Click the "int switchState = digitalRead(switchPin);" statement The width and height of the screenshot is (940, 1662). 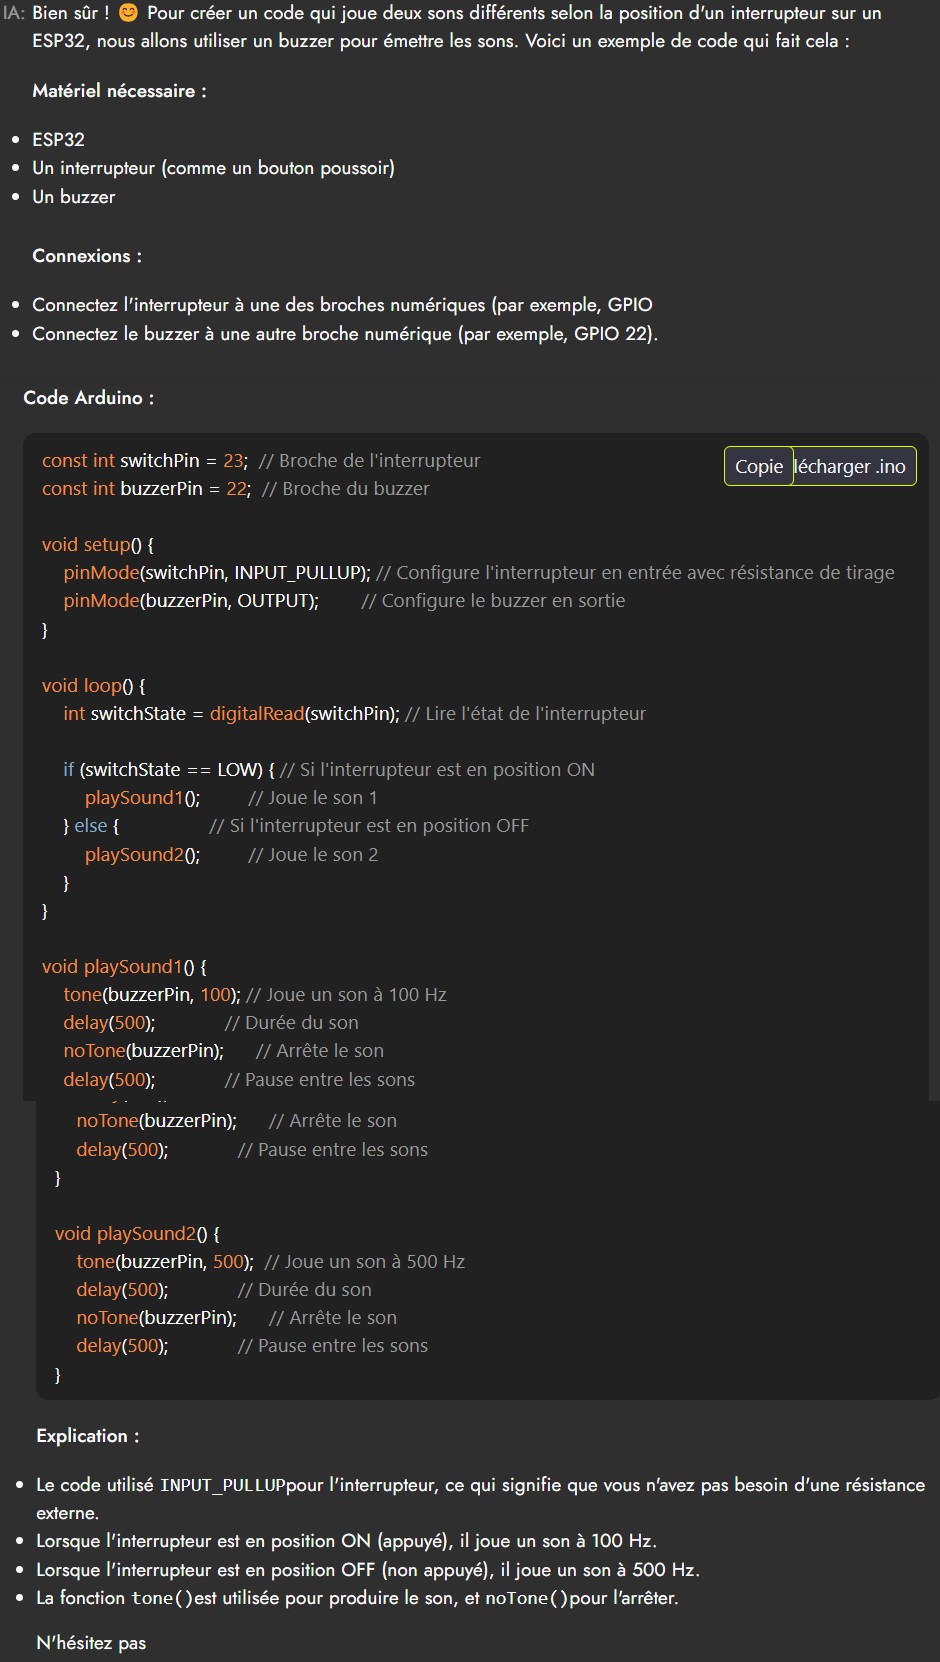231,714
